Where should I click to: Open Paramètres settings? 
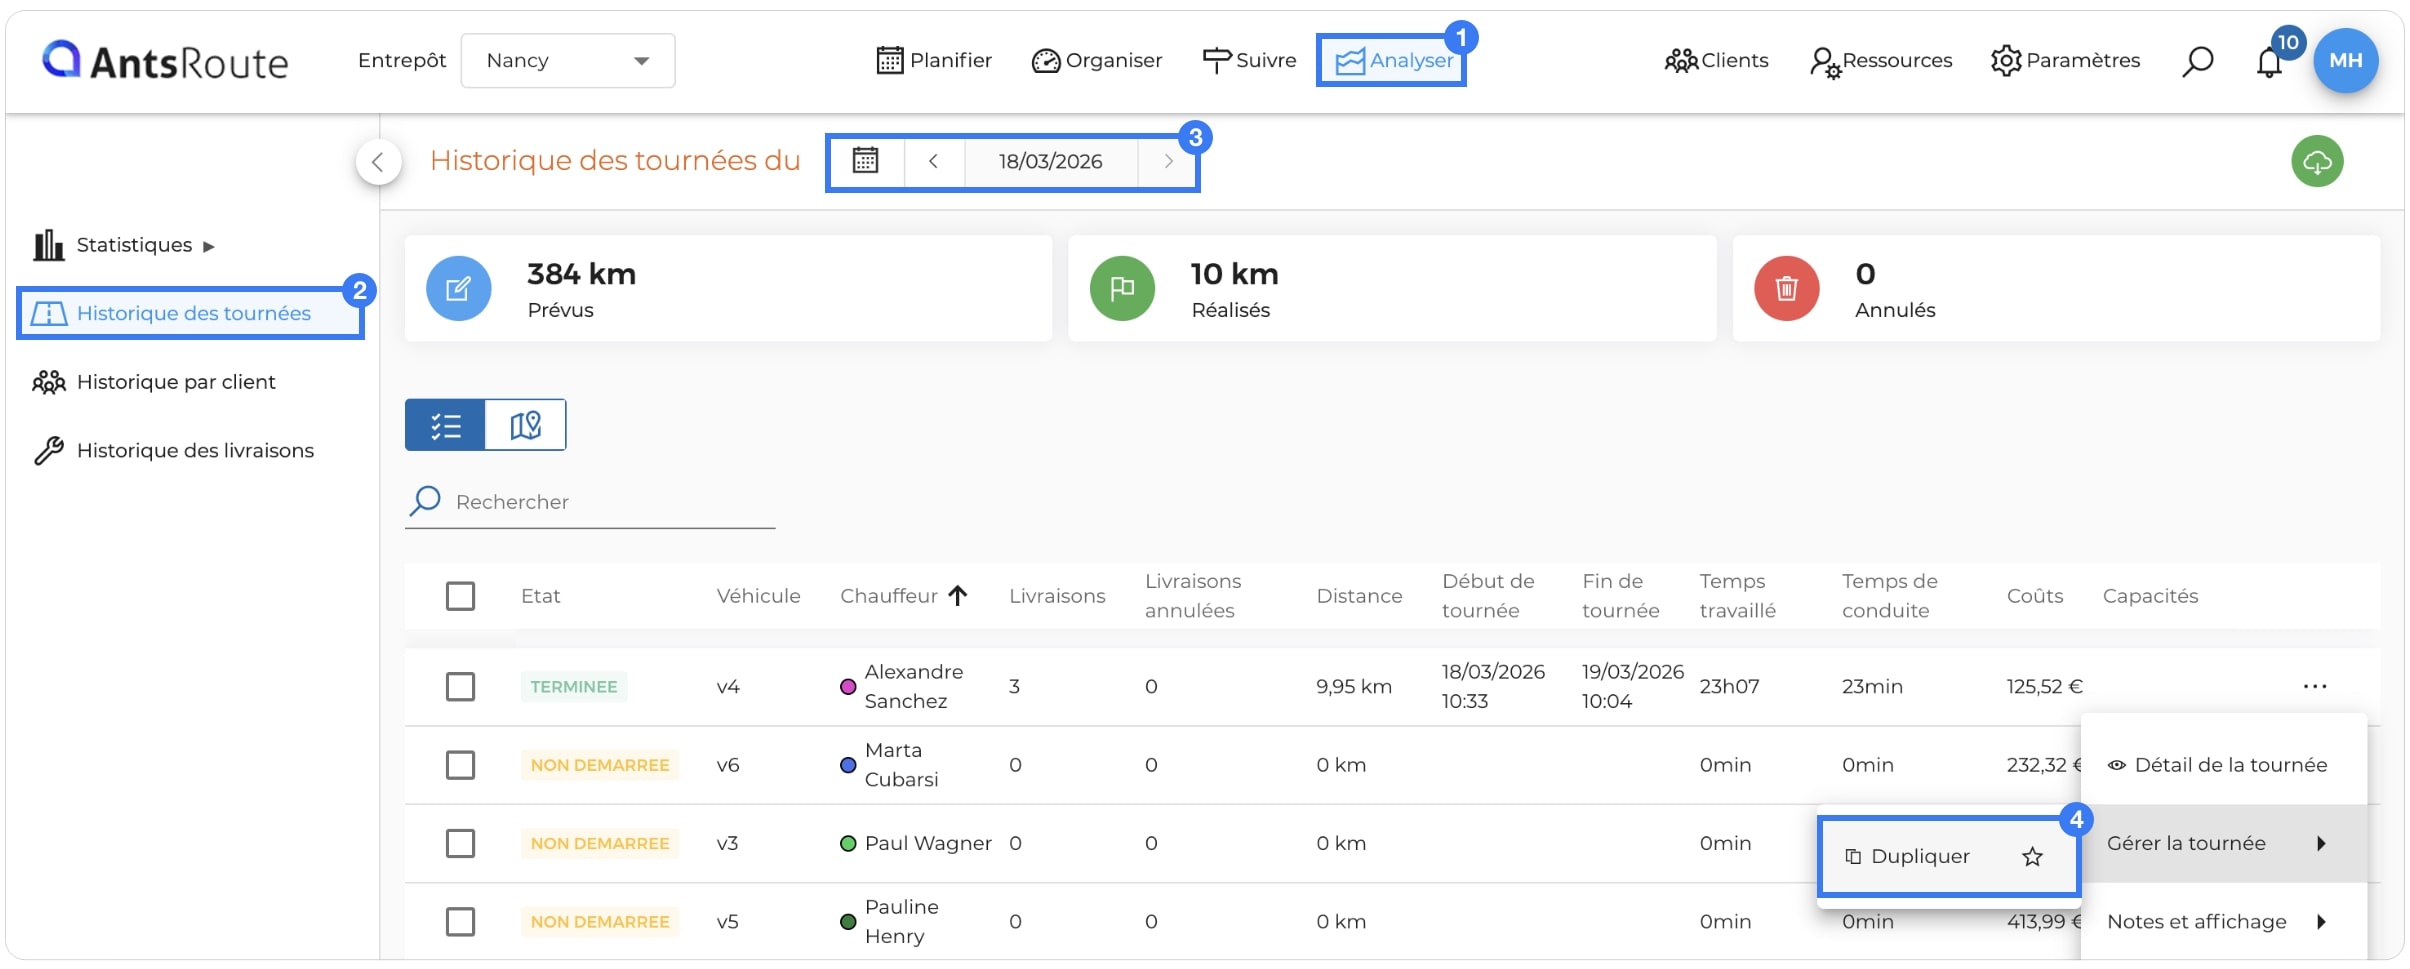[2065, 60]
